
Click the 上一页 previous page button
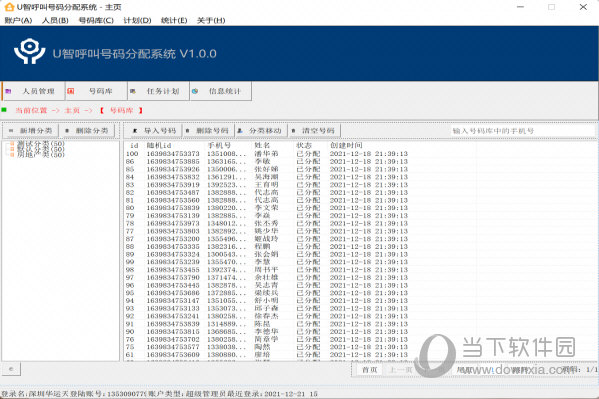click(401, 370)
